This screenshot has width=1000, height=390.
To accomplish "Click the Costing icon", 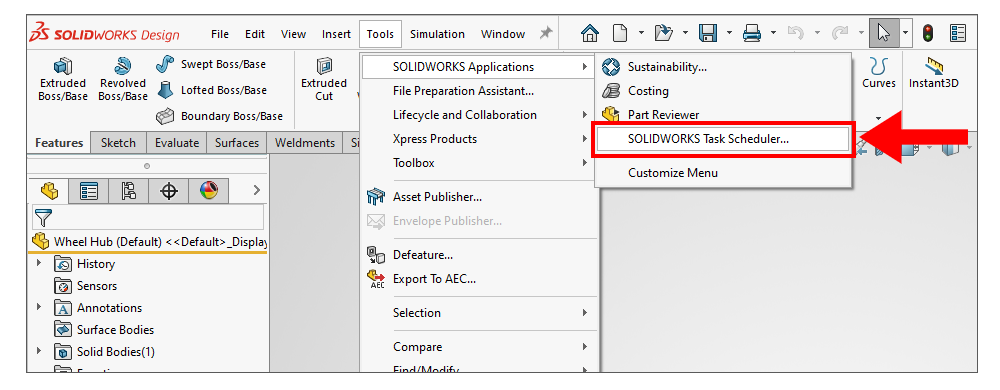I will tap(611, 90).
